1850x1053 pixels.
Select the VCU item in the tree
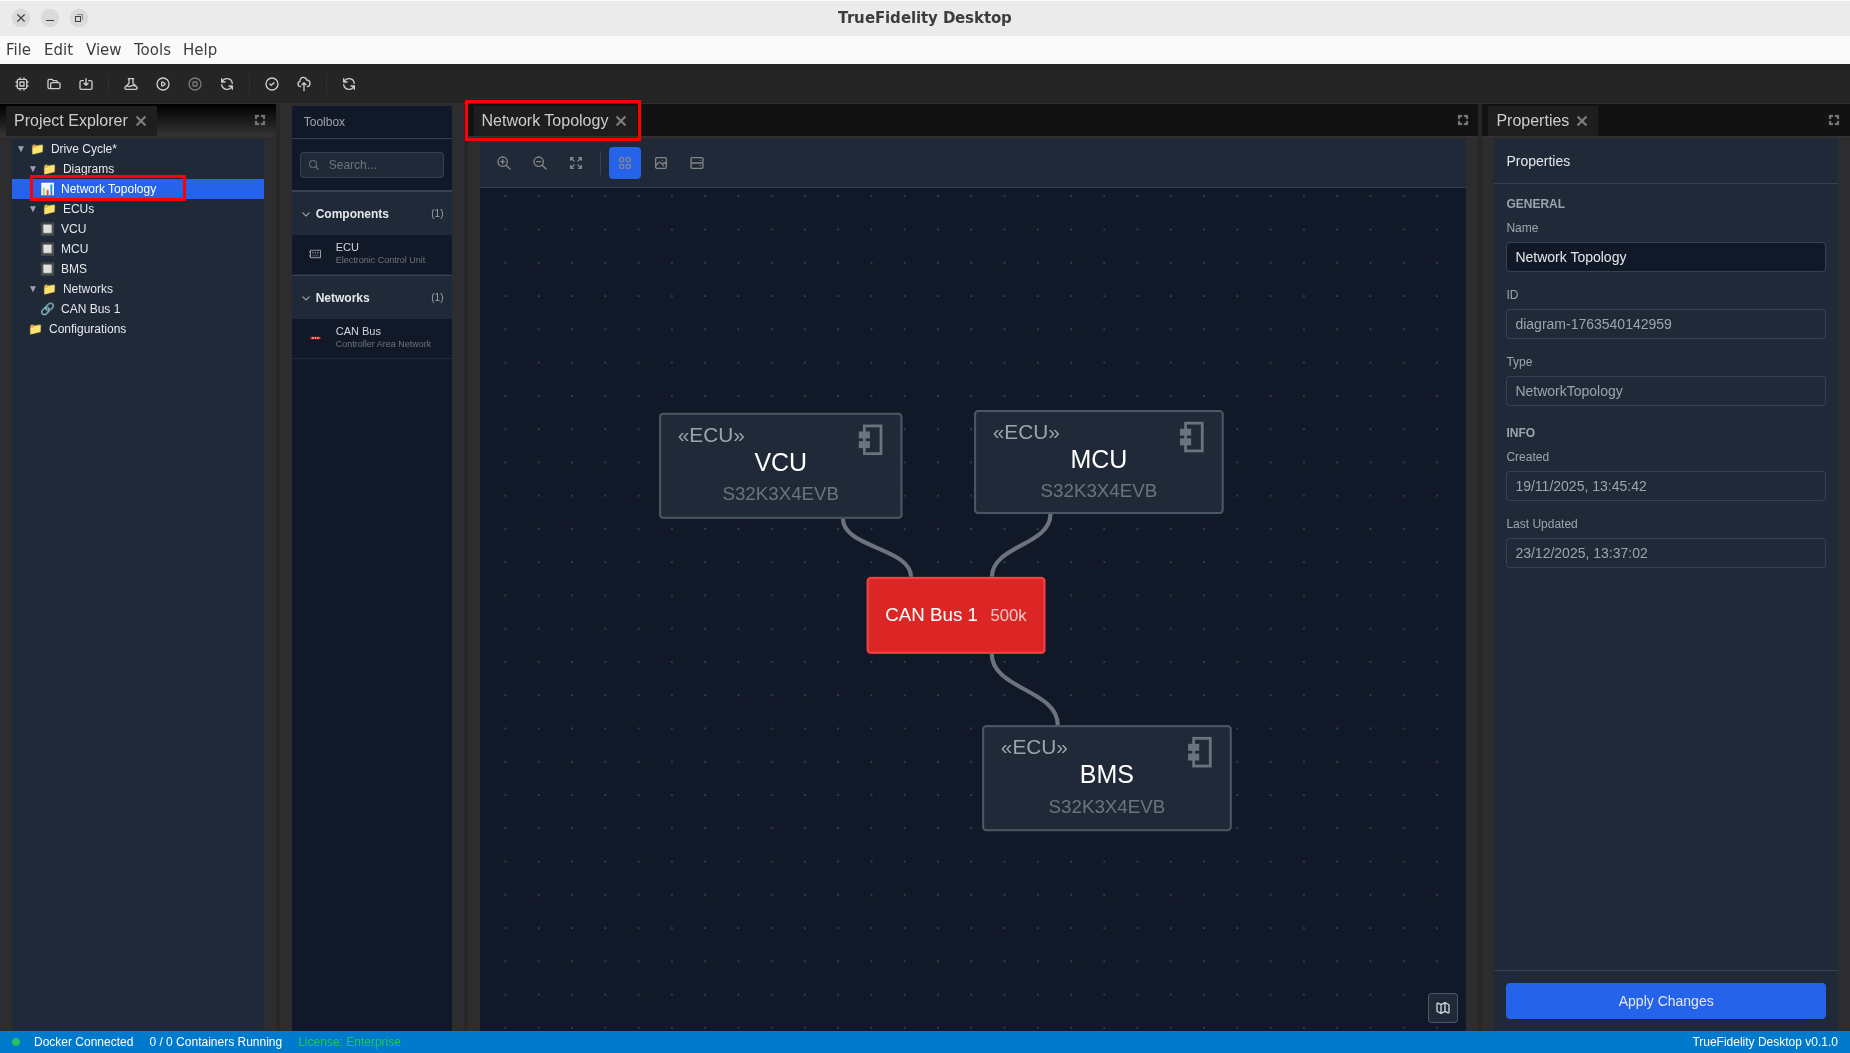pos(138,229)
